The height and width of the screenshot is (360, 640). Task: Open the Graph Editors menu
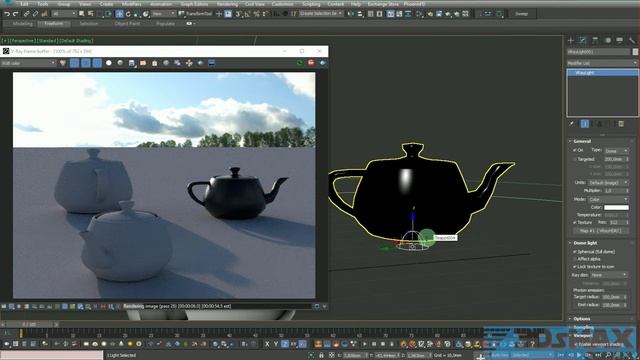pos(194,4)
